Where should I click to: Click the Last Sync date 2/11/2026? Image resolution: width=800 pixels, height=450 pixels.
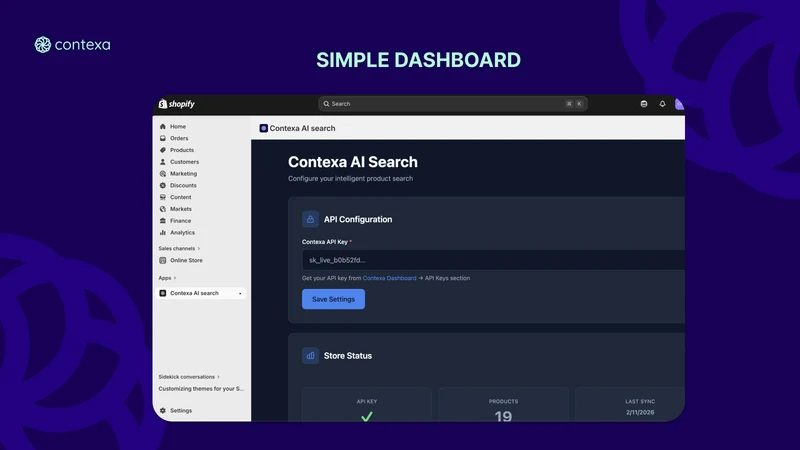[640, 412]
